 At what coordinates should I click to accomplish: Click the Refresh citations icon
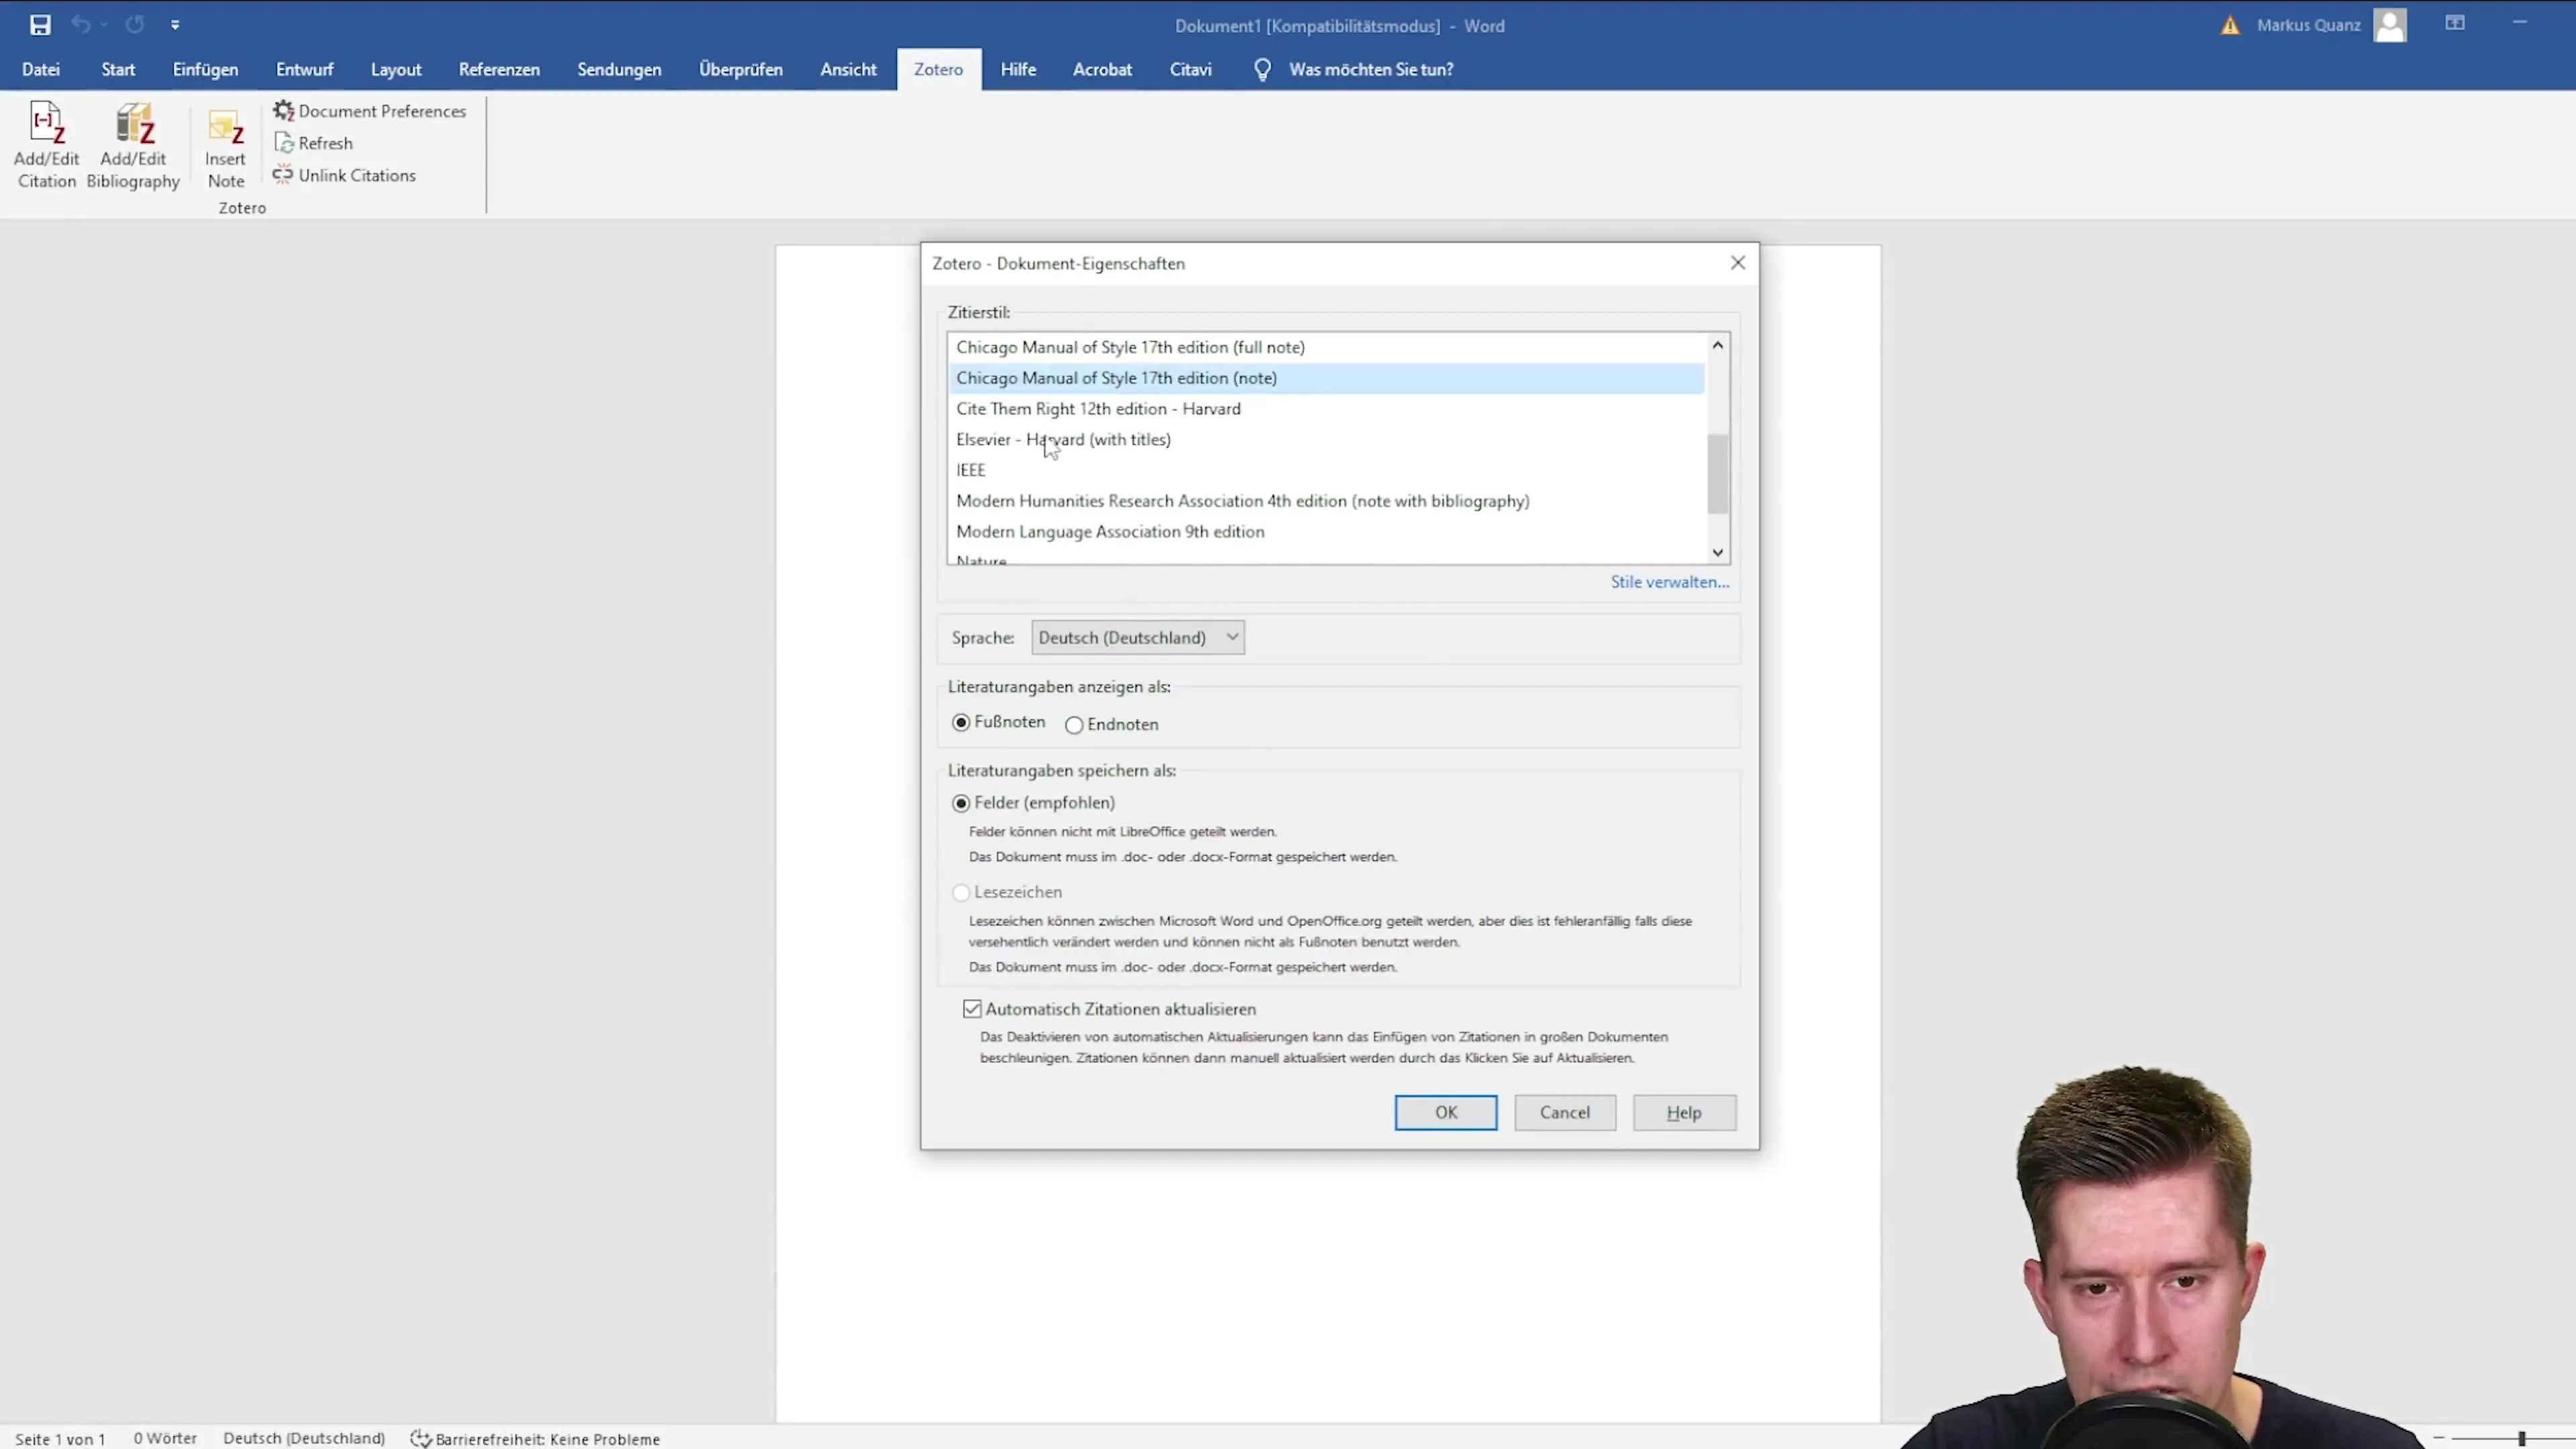[284, 143]
